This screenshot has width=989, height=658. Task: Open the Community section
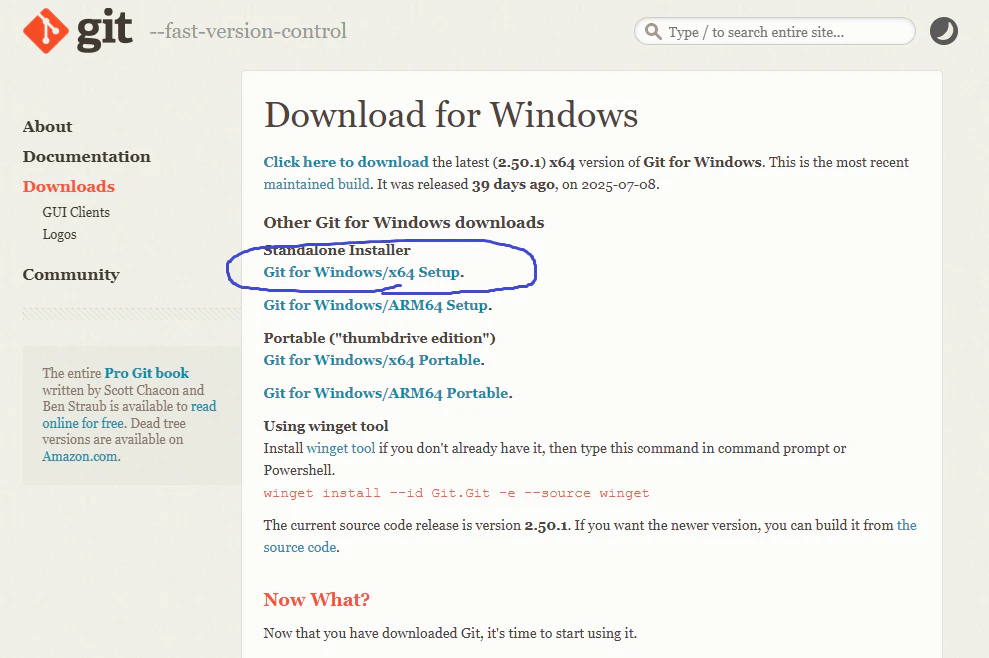pyautogui.click(x=71, y=274)
